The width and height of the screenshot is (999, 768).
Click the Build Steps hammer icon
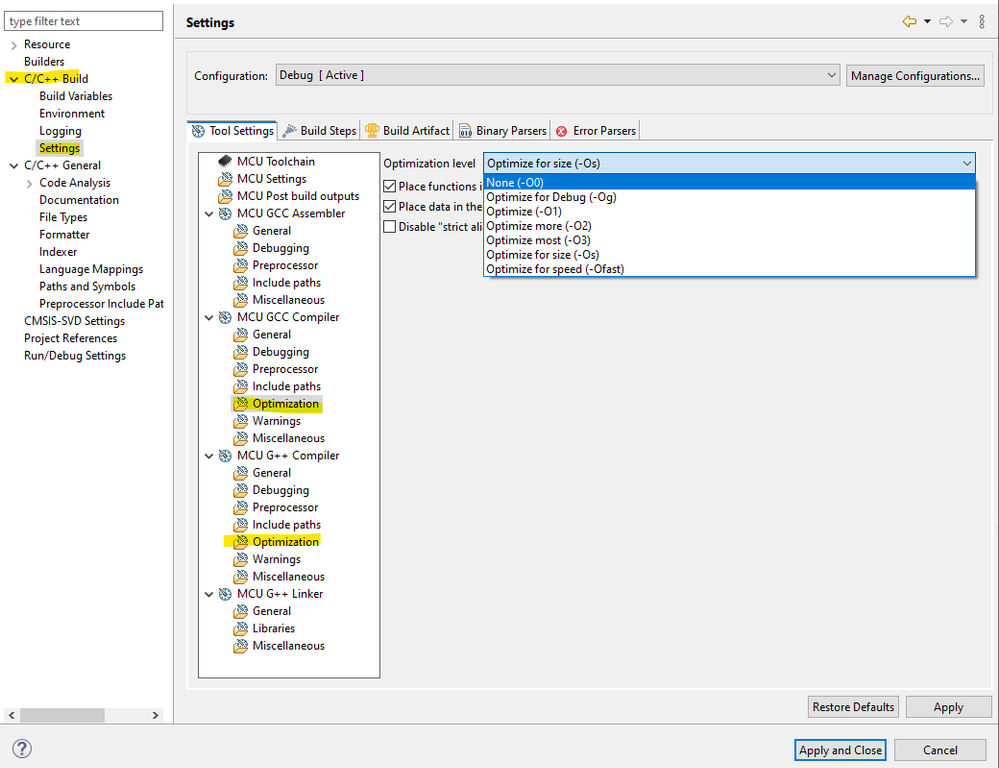pos(289,131)
